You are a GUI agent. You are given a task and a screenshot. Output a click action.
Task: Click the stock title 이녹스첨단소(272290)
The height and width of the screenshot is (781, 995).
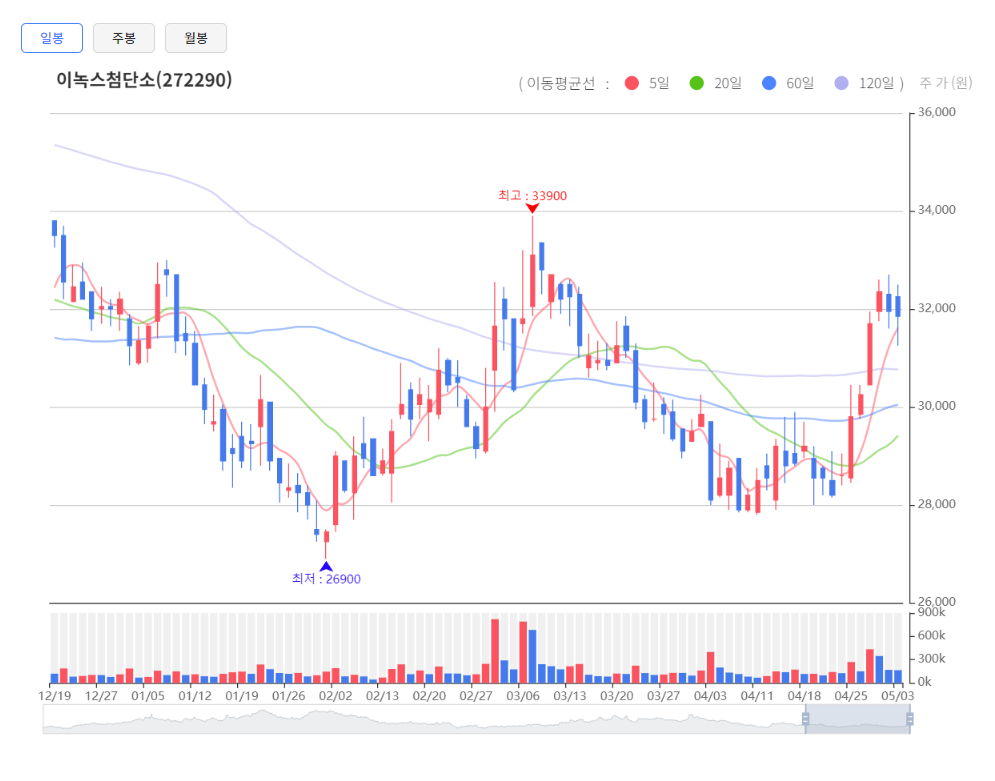click(x=144, y=80)
